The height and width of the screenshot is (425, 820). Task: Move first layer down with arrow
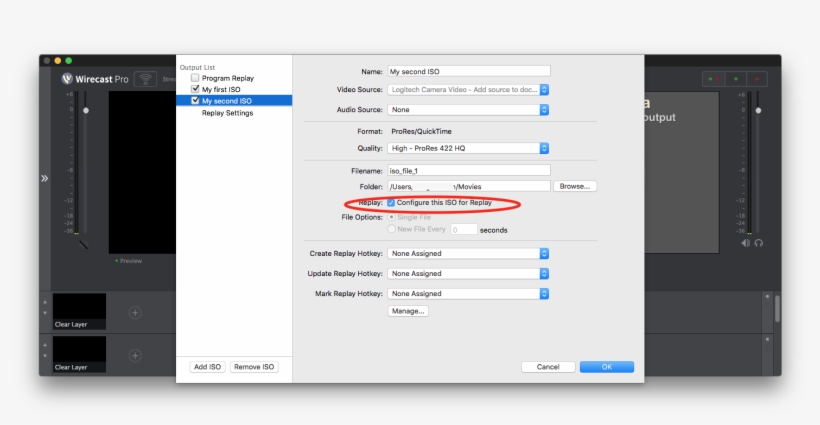click(45, 313)
